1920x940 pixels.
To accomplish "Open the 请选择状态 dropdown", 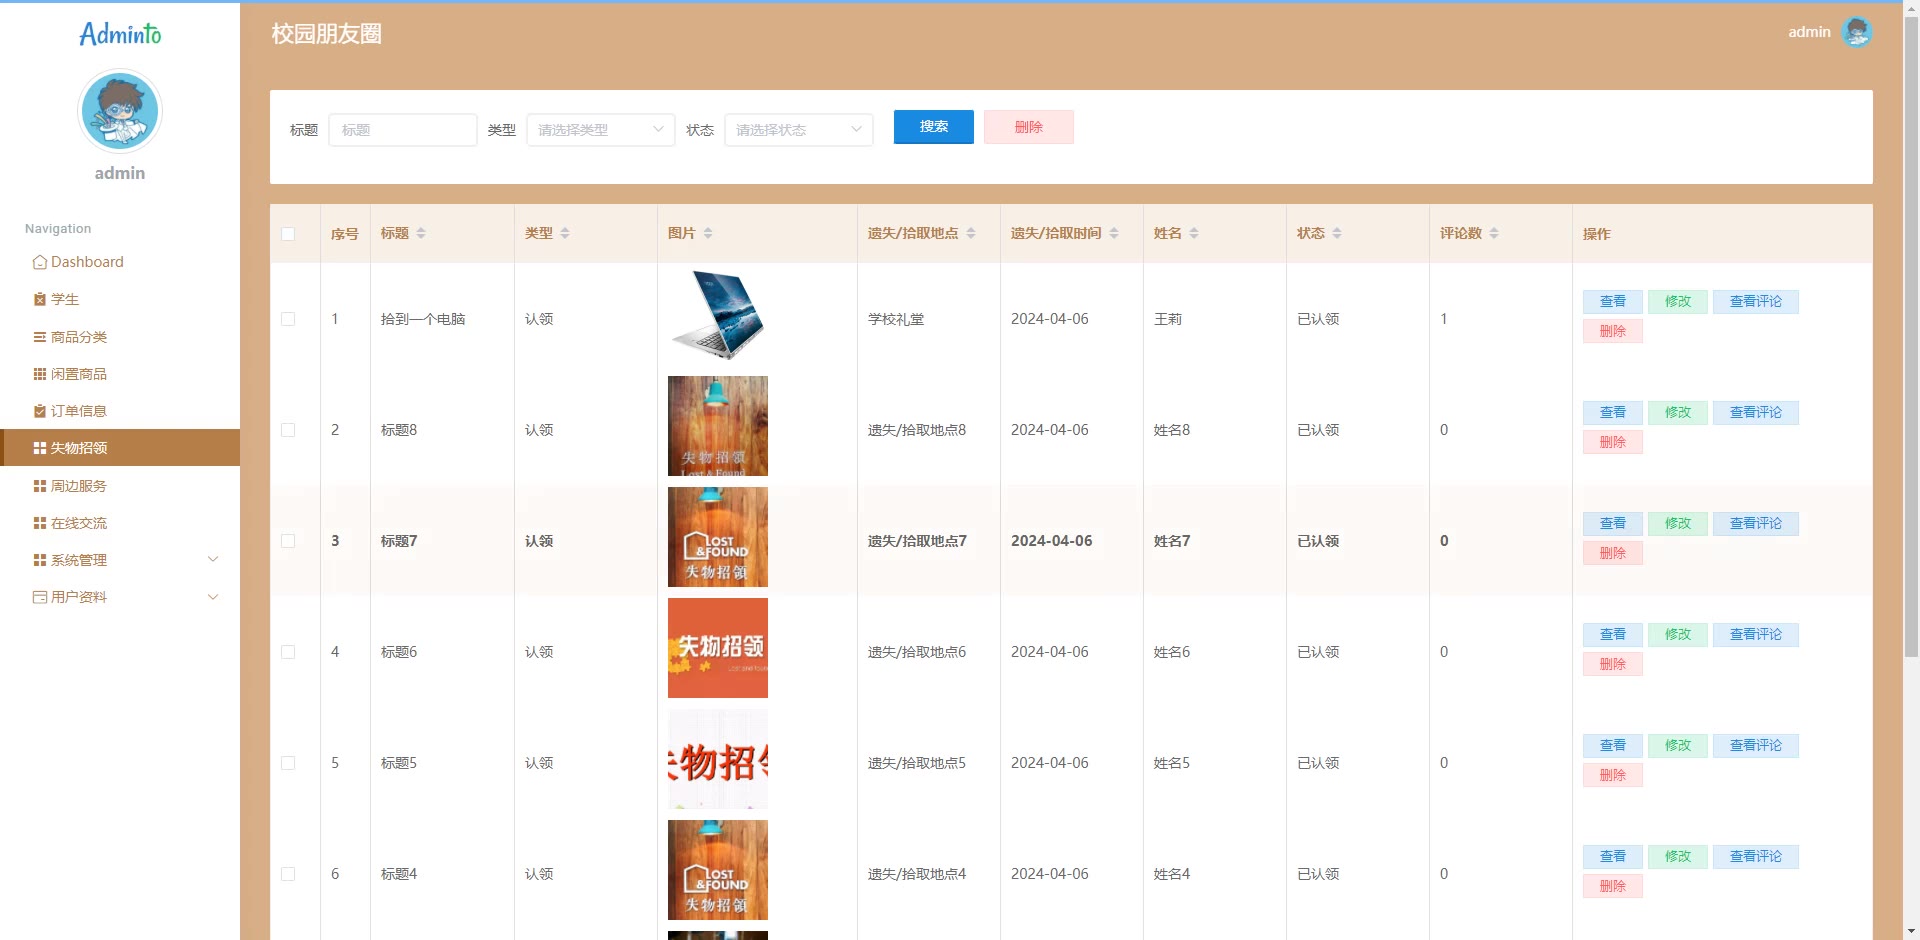I will [x=798, y=130].
